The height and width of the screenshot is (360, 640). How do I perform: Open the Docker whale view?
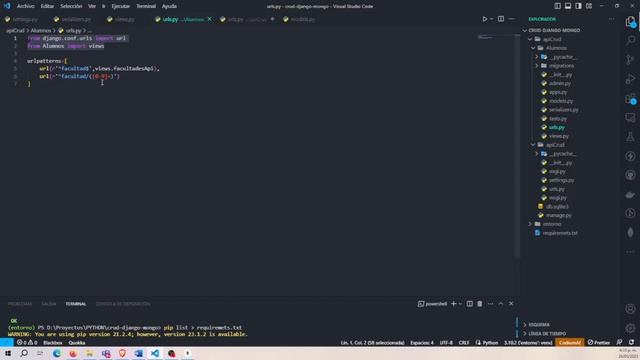point(630,195)
